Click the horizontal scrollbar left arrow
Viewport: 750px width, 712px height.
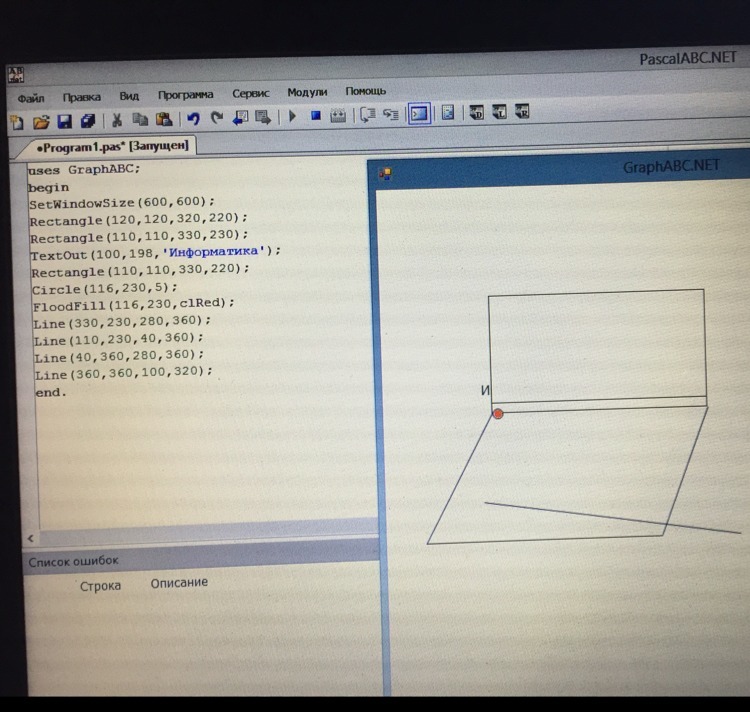click(30, 537)
